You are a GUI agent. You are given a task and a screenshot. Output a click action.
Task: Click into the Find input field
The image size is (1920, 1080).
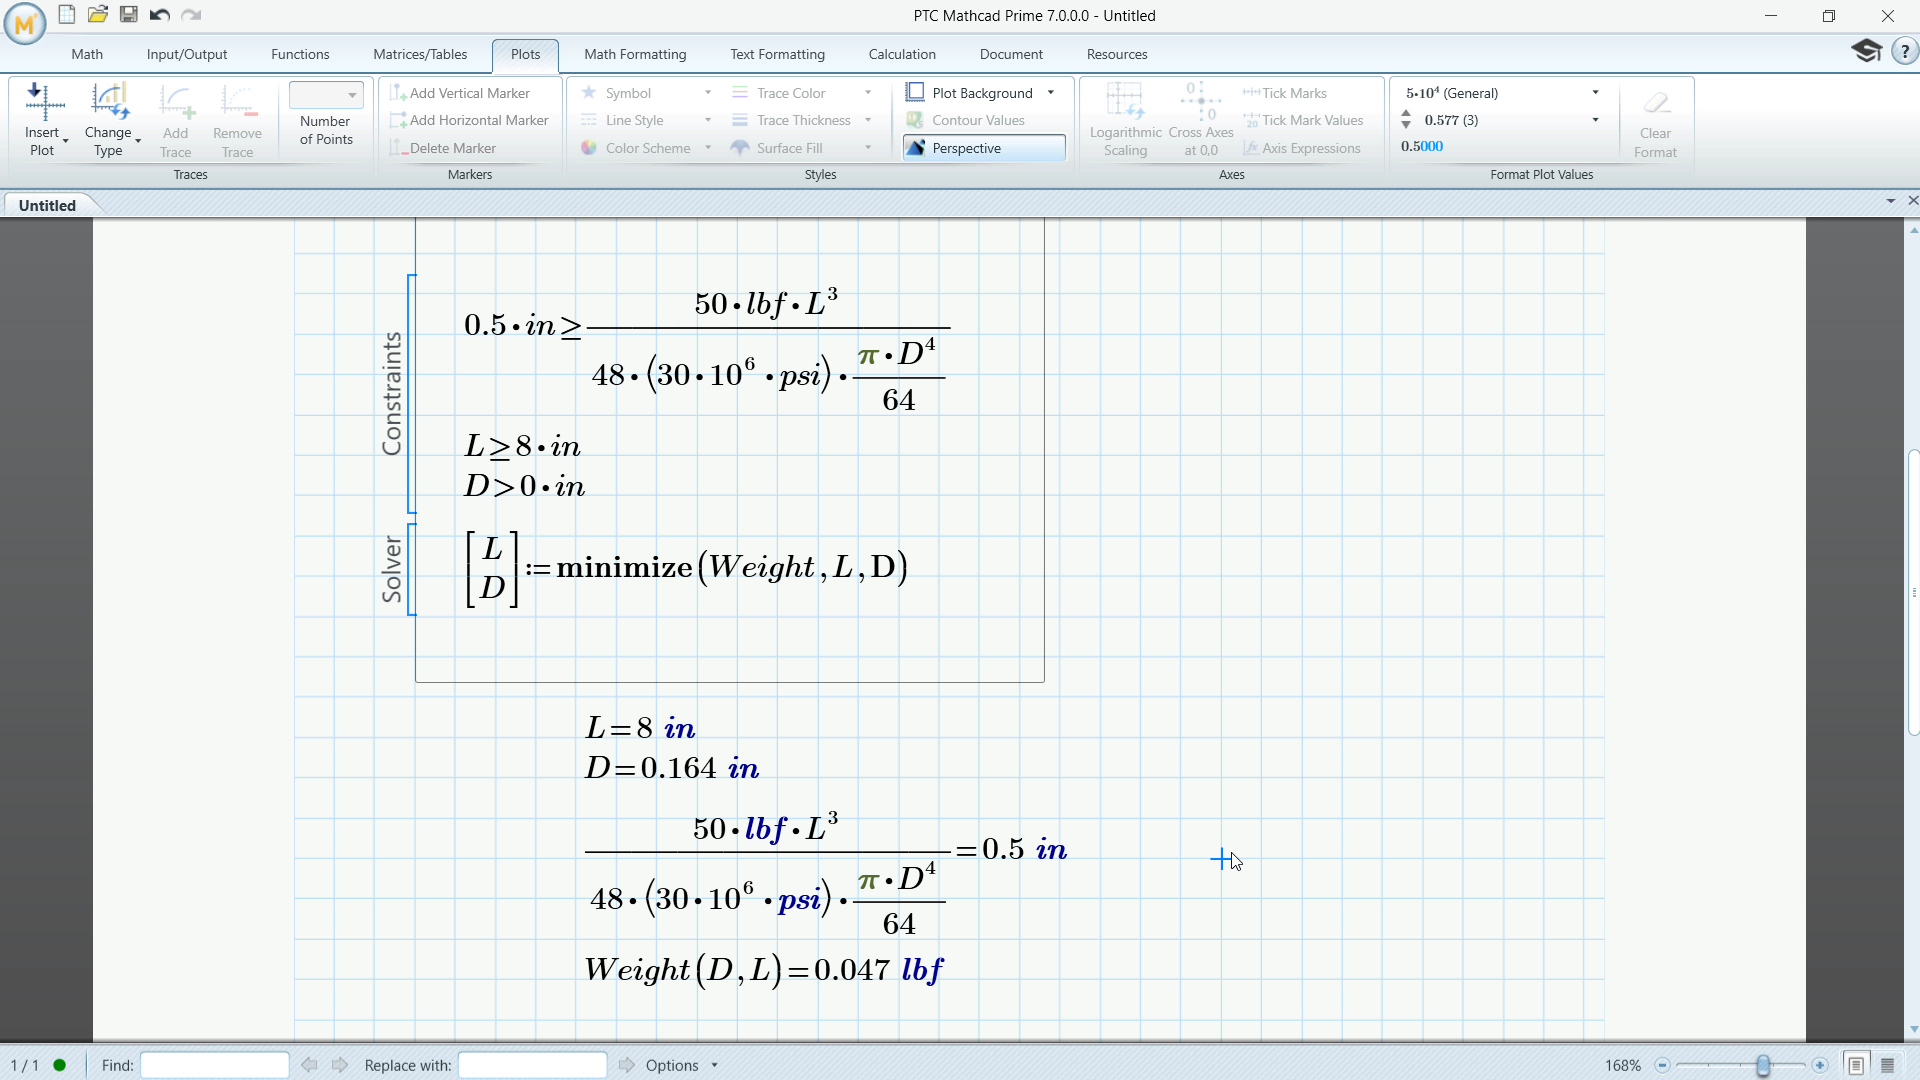click(215, 1066)
